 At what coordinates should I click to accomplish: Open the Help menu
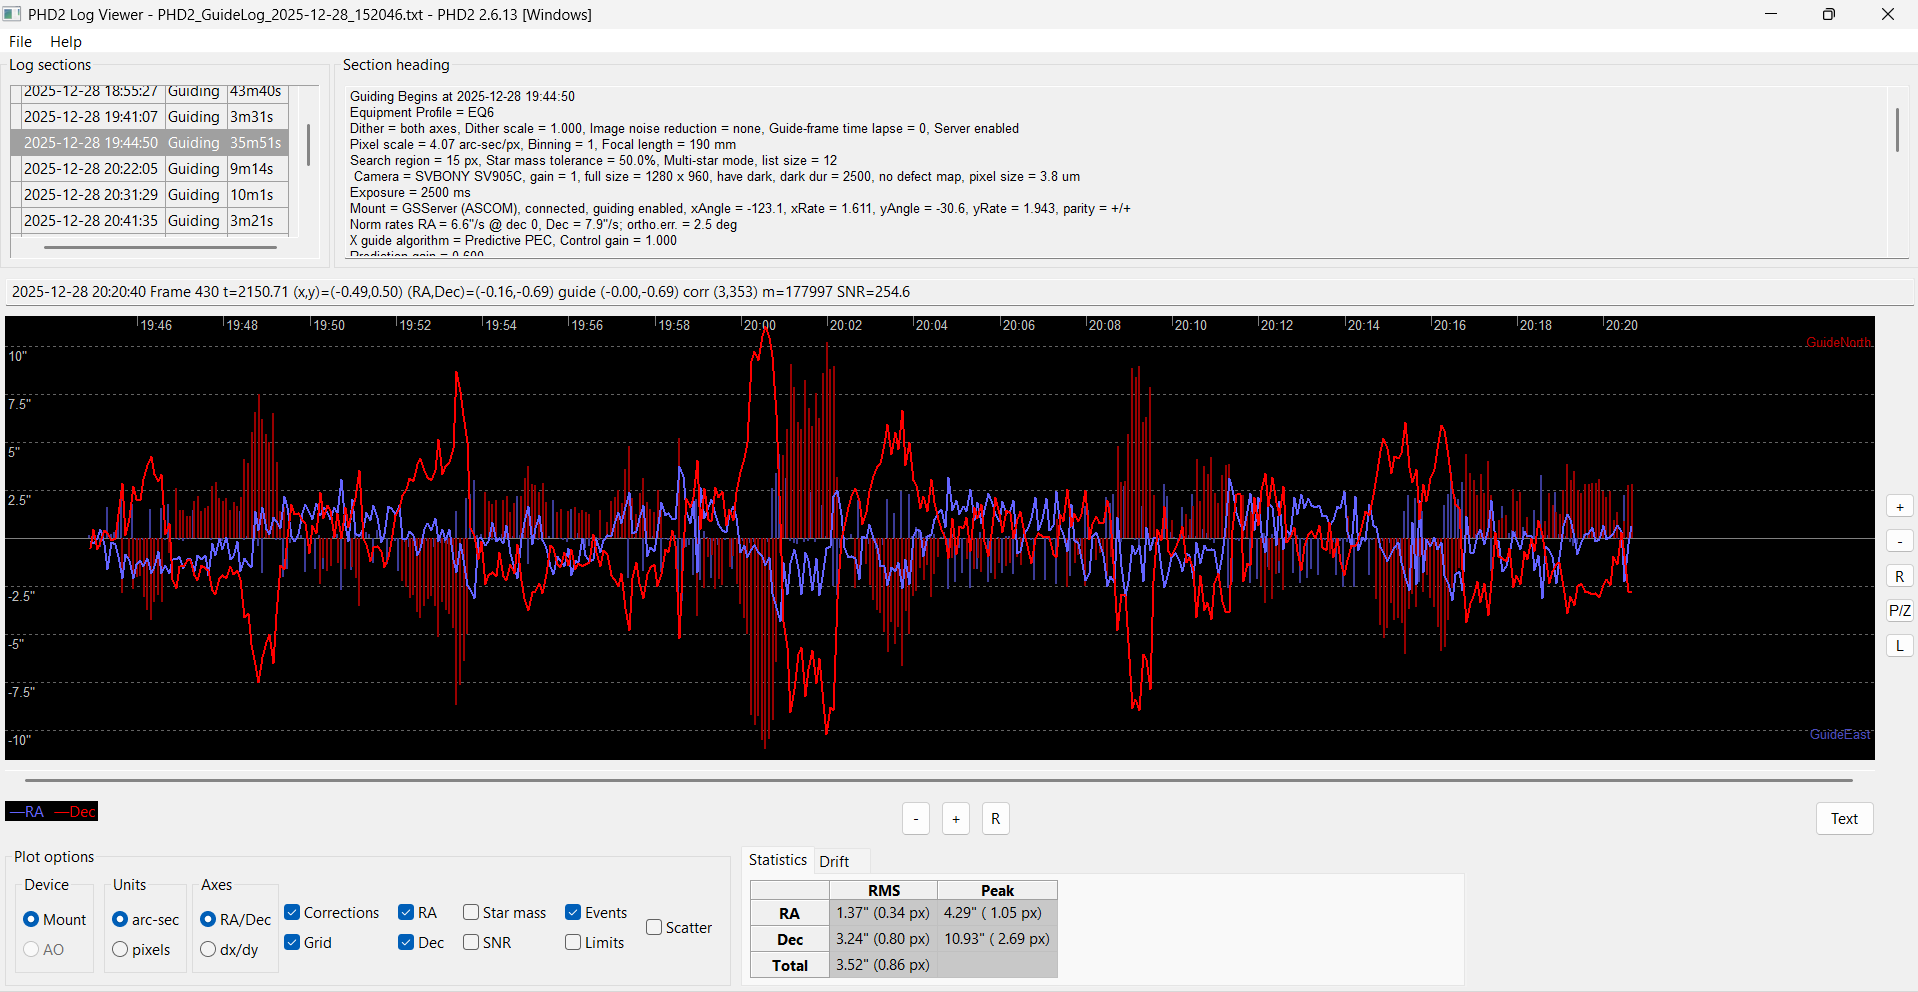pos(66,42)
